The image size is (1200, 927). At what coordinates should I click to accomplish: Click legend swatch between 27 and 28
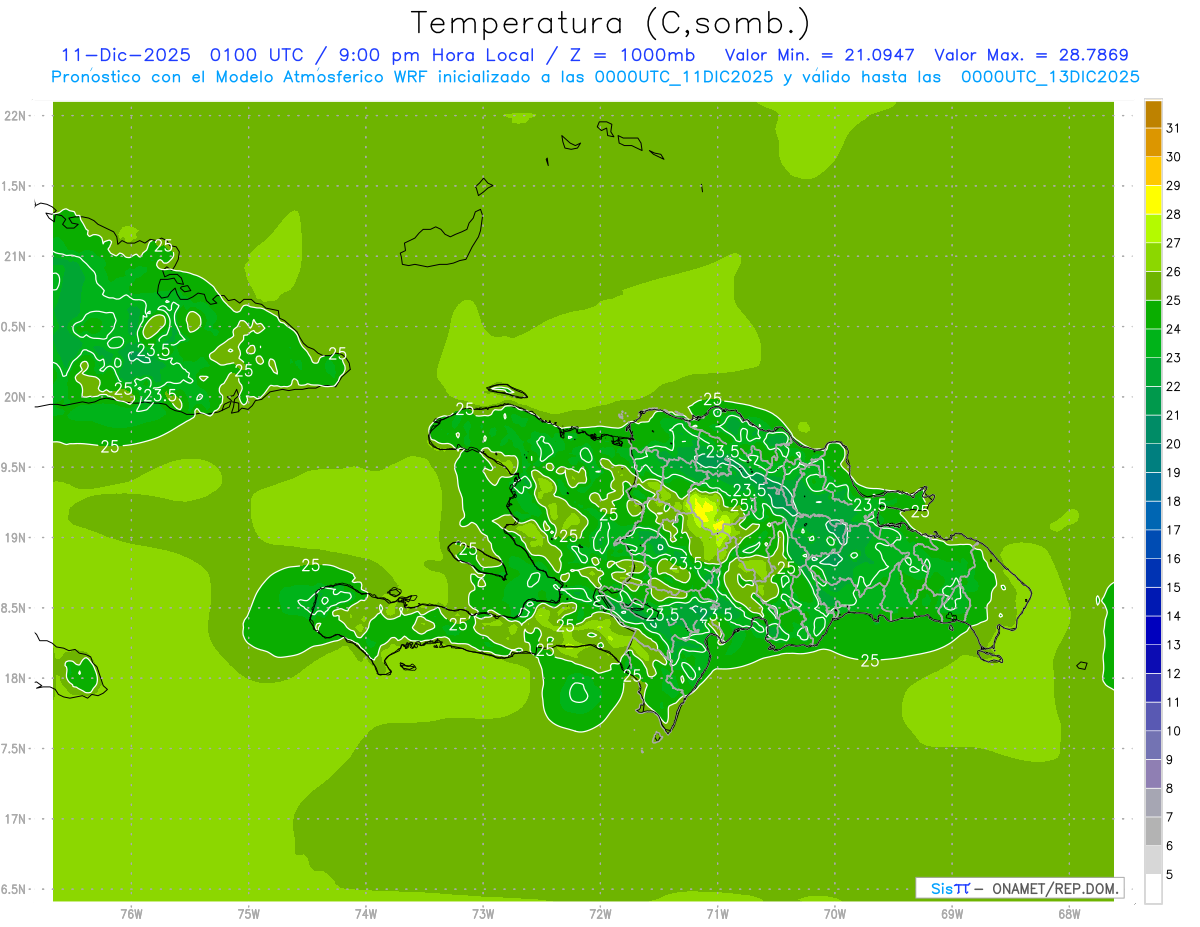[1153, 229]
